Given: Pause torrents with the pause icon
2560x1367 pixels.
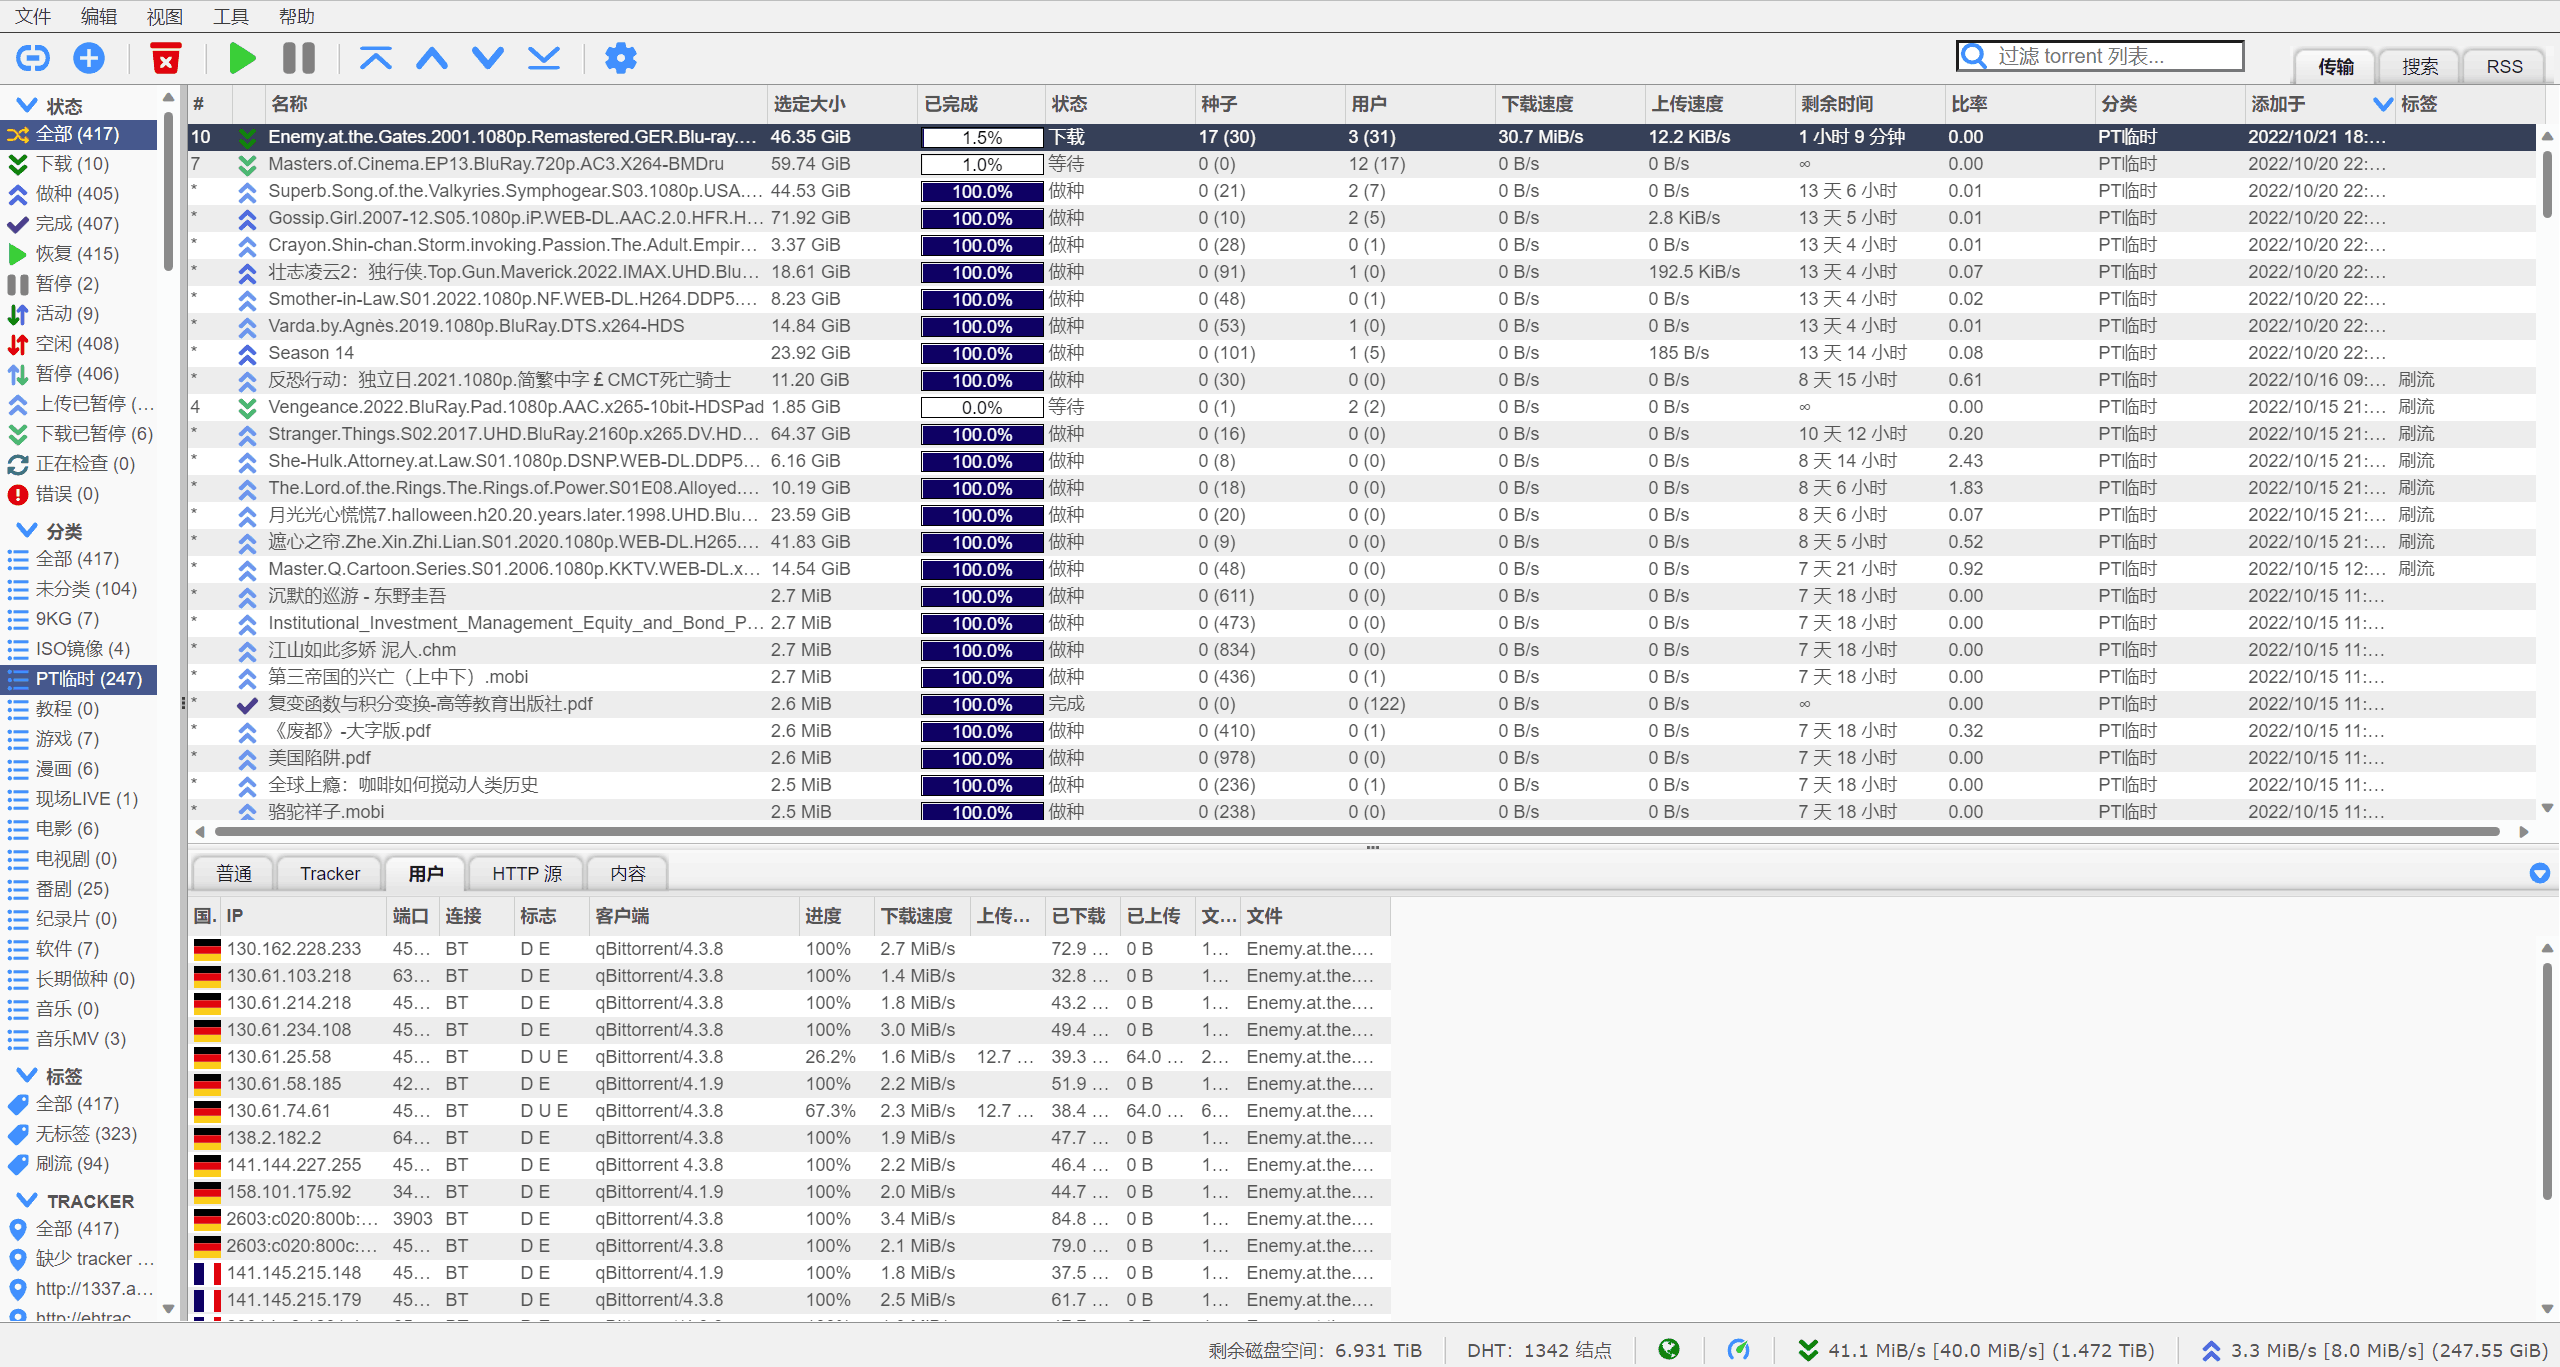Looking at the screenshot, I should point(297,57).
